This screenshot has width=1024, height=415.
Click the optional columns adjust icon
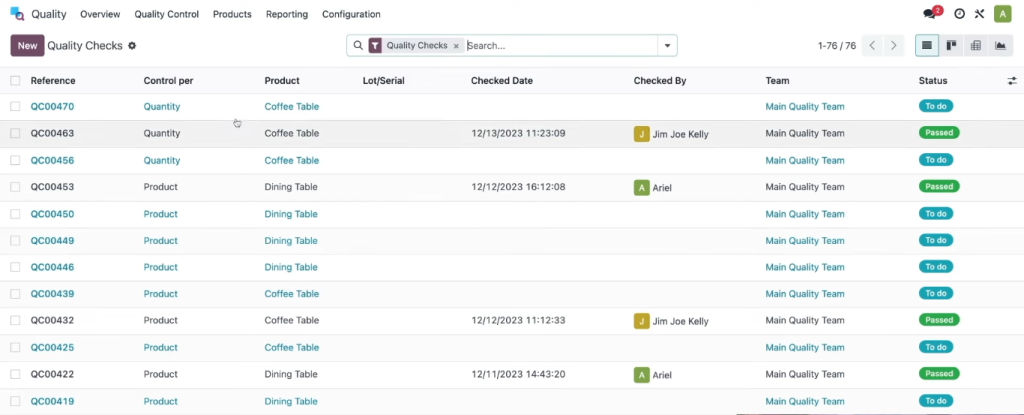coord(1012,81)
